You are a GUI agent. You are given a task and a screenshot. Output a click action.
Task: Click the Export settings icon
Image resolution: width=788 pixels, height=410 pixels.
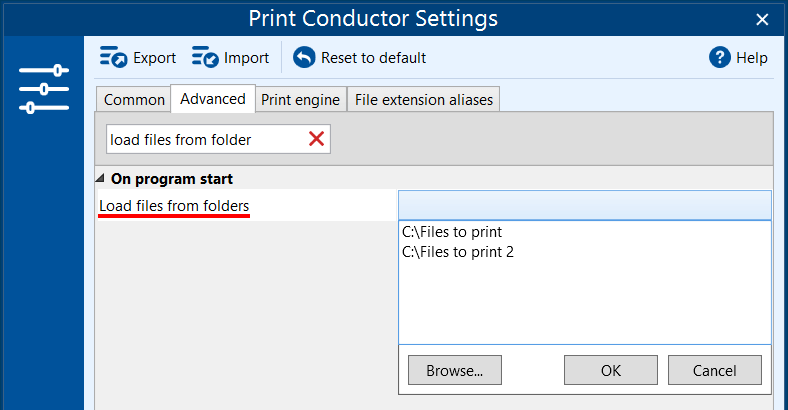coord(113,57)
